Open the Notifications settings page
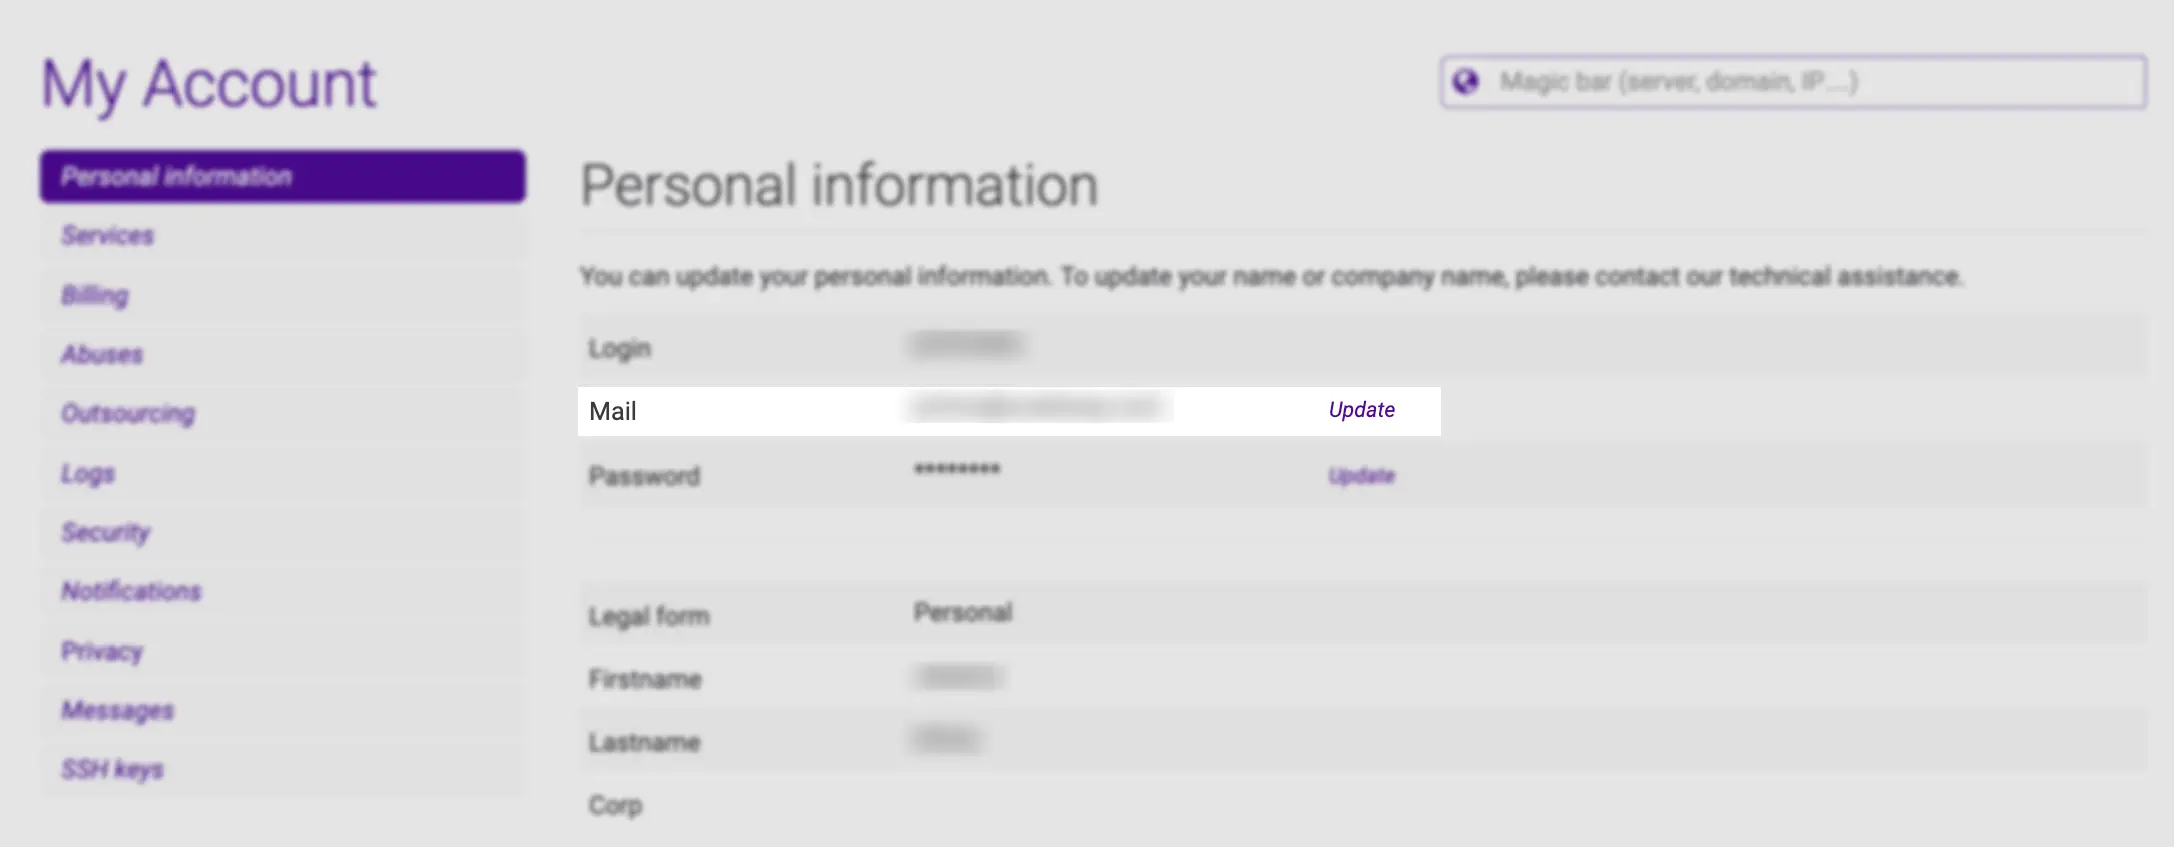 tap(131, 591)
